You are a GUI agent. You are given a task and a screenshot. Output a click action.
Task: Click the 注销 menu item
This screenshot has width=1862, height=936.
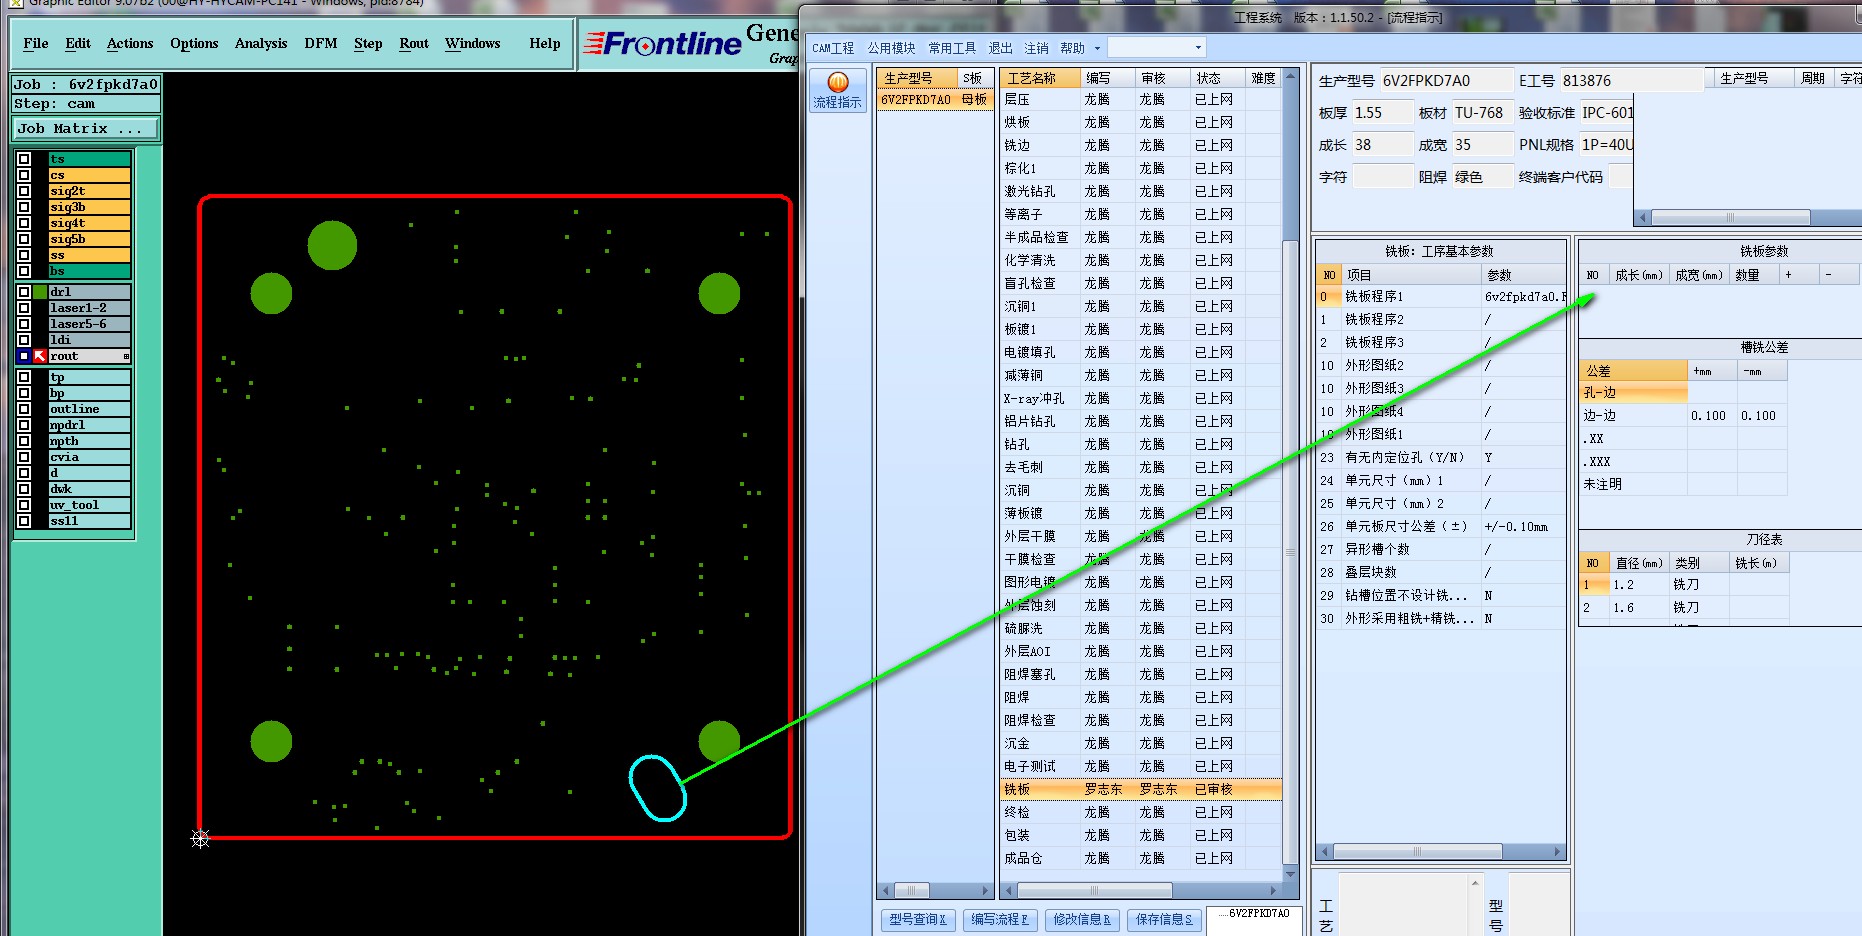click(1037, 48)
